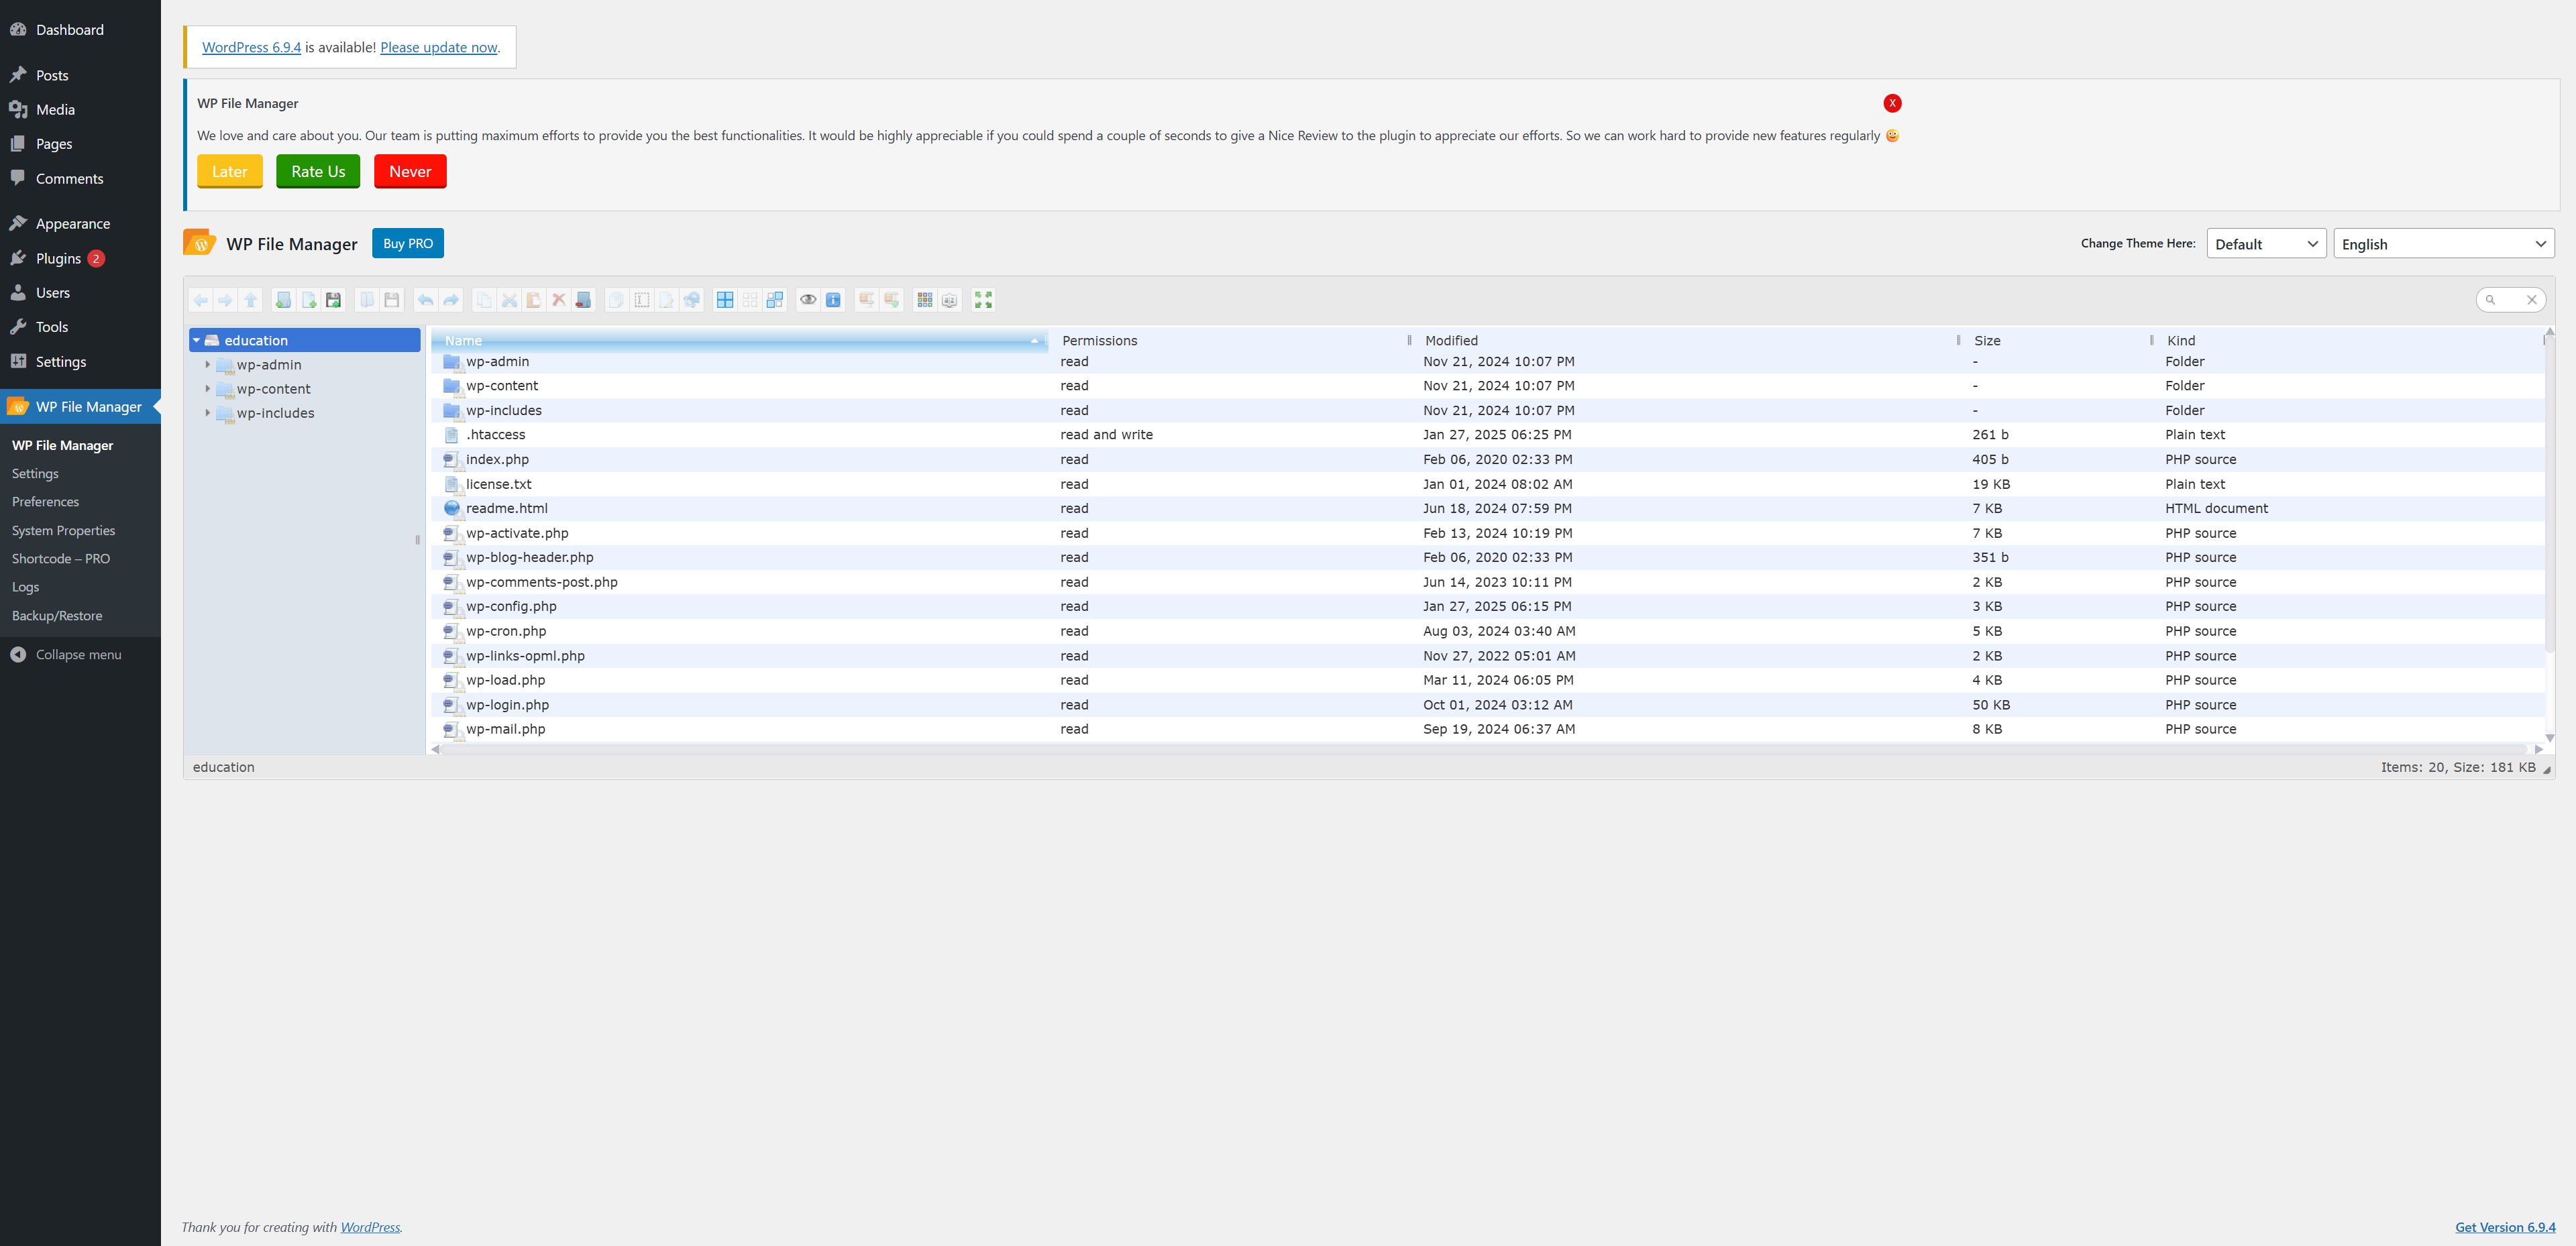Viewport: 2576px width, 1246px height.
Task: Toggle fullscreen mode with green arrows icon
Action: pyautogui.click(x=983, y=300)
